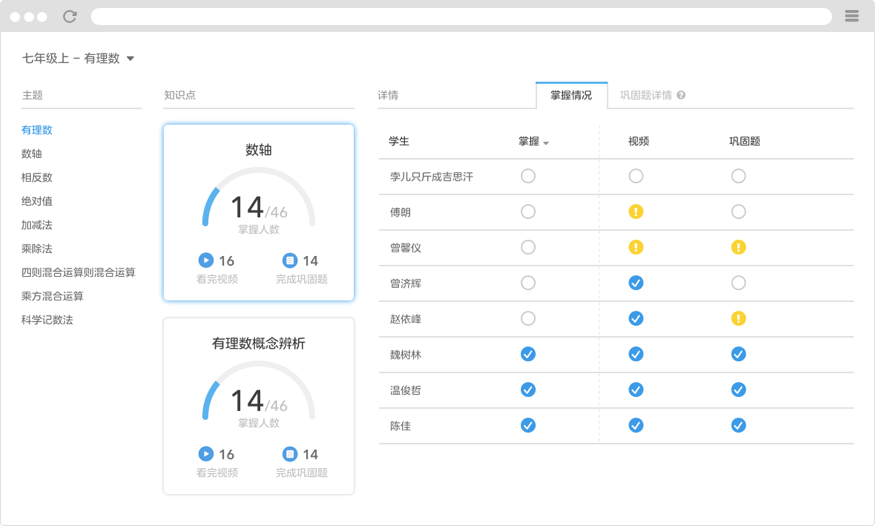This screenshot has width=875, height=526.
Task: Click the empty 巩固题 circle for 曾济辉
Action: [738, 283]
